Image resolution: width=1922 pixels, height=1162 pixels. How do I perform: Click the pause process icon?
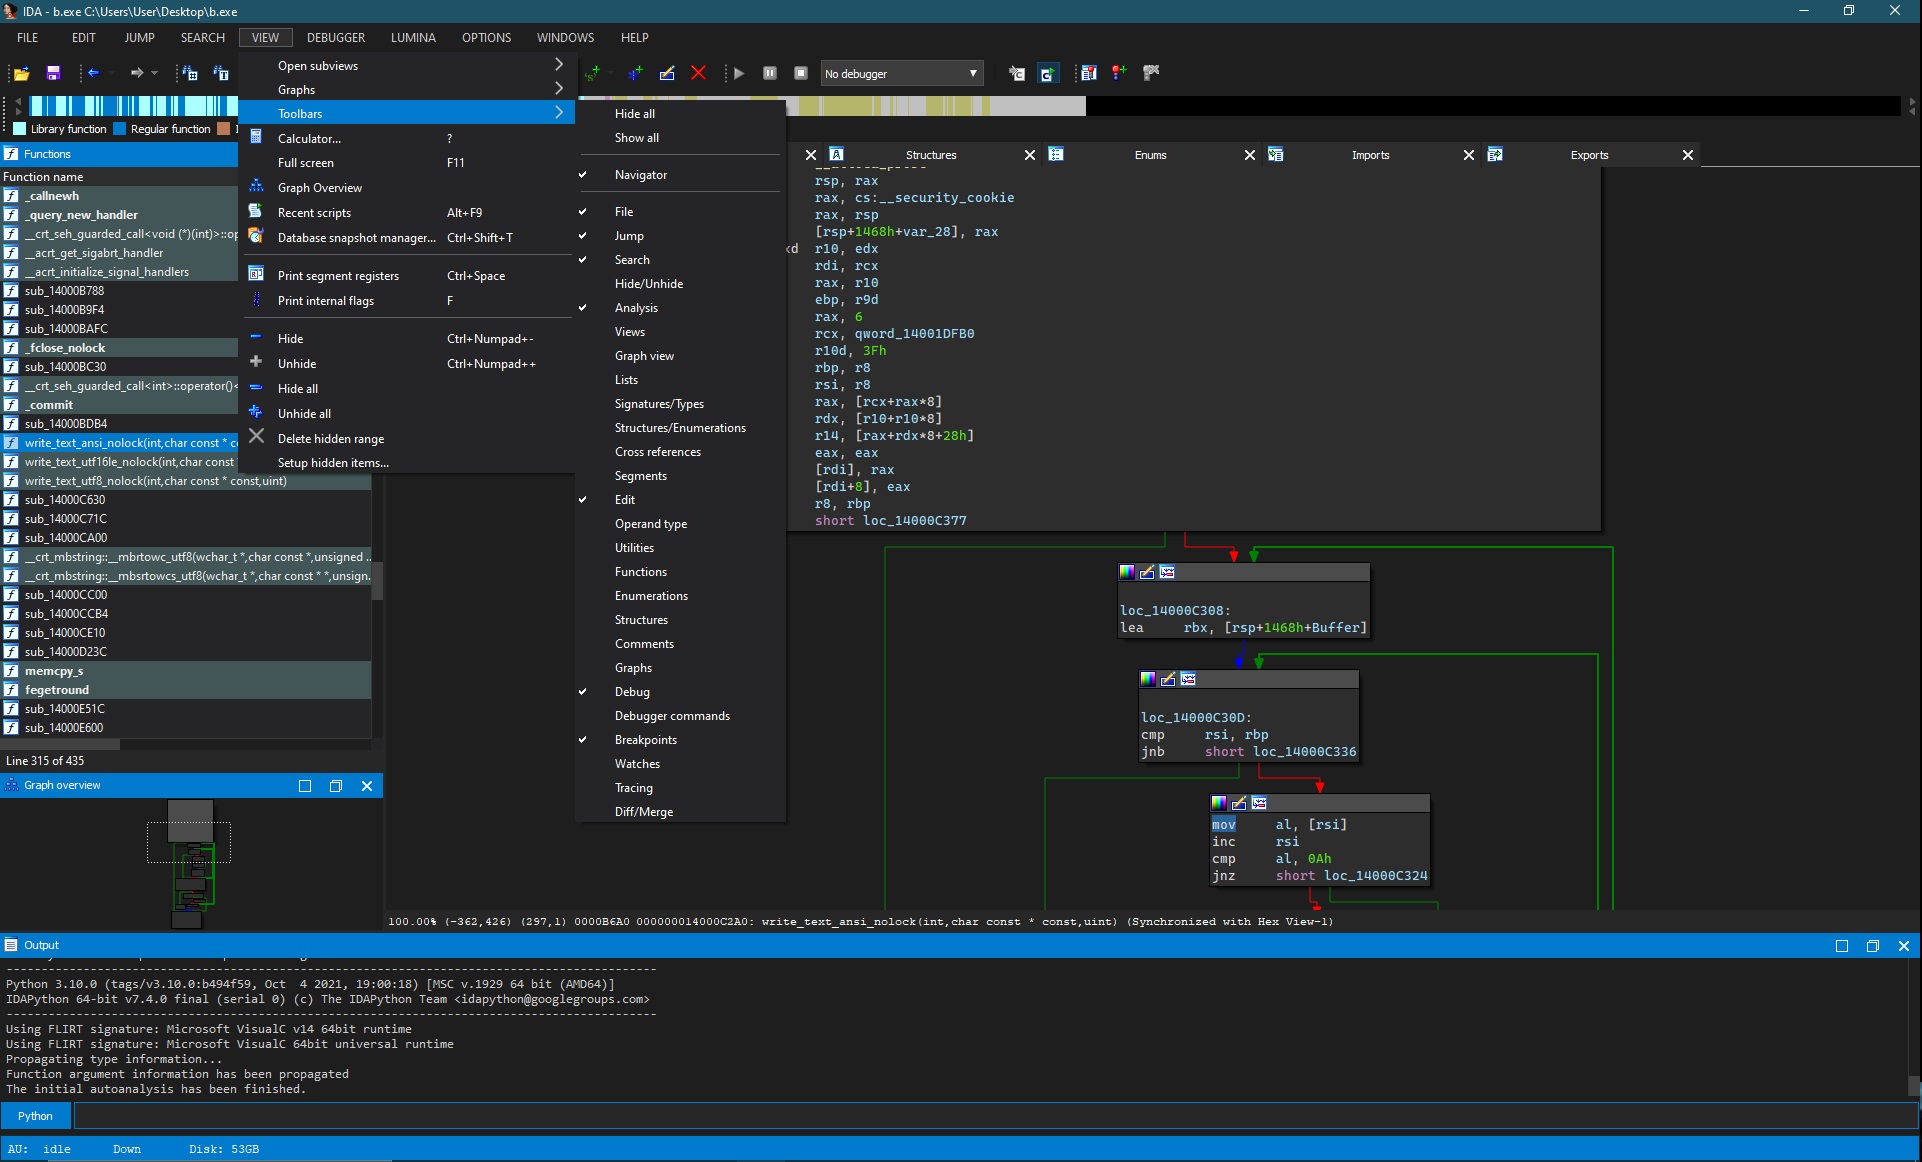point(770,73)
